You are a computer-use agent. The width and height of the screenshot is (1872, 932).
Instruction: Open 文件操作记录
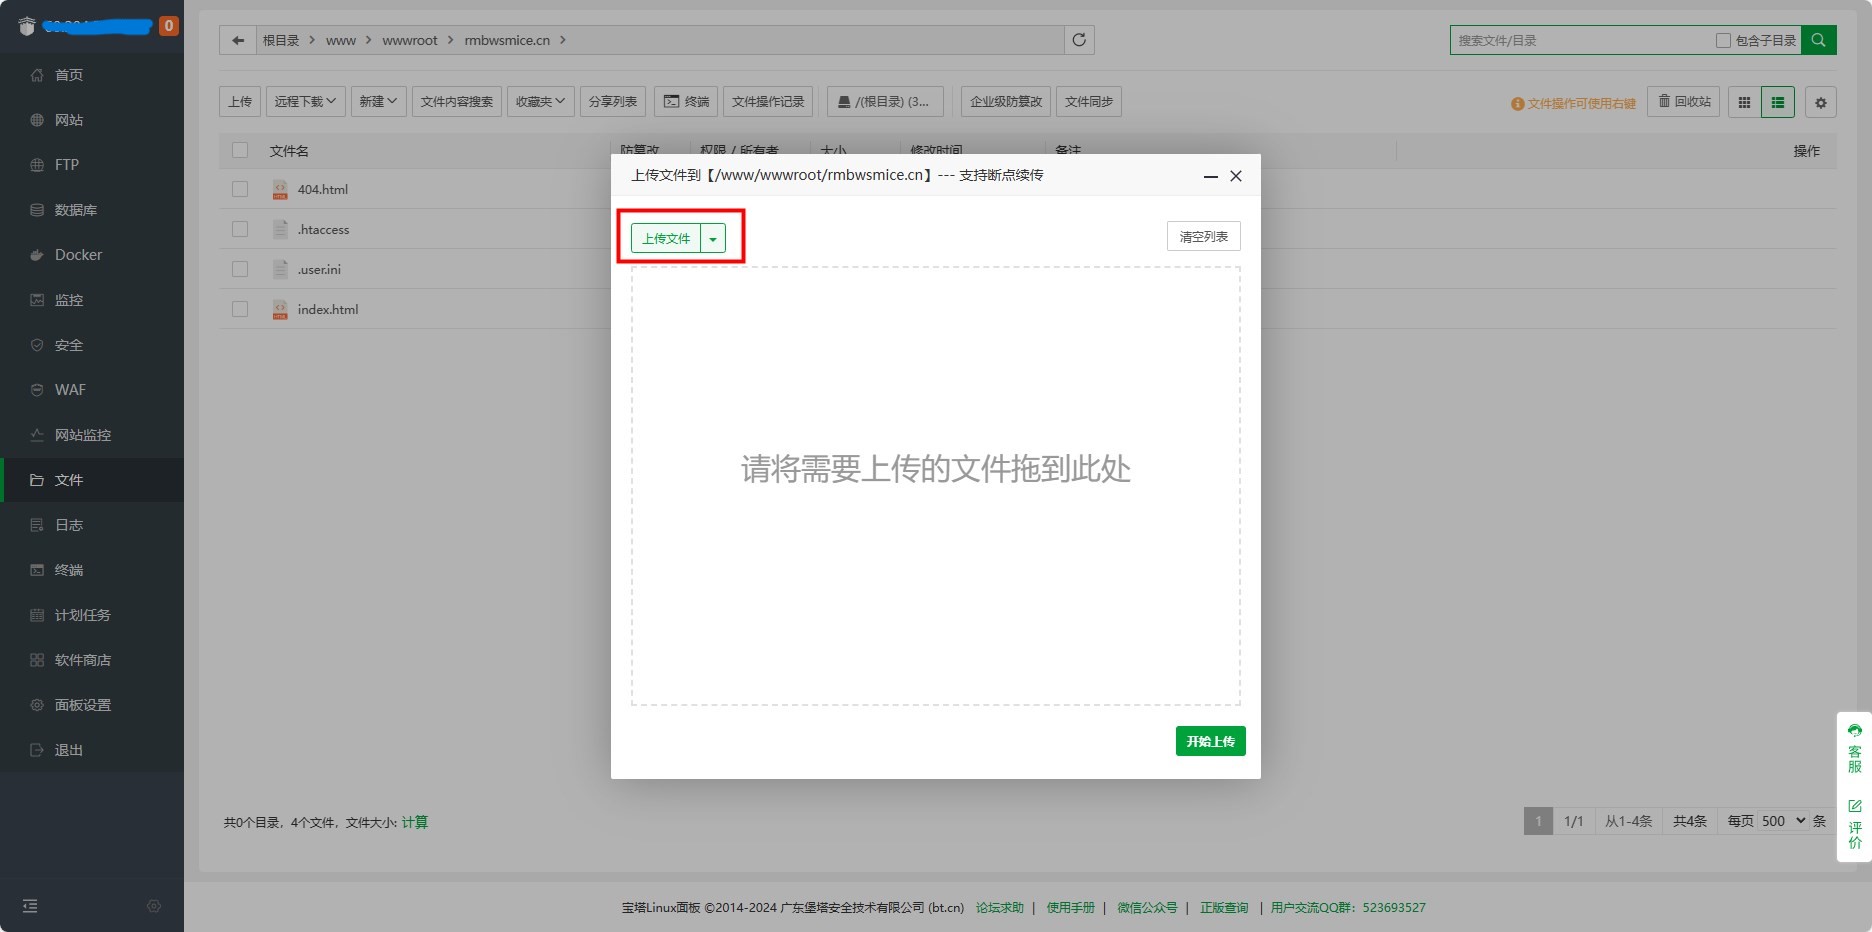768,101
